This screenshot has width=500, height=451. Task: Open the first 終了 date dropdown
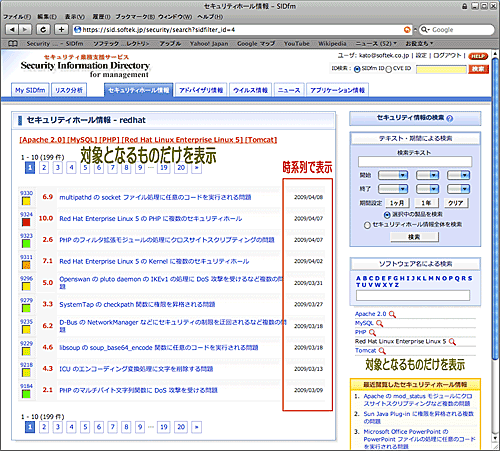click(393, 189)
